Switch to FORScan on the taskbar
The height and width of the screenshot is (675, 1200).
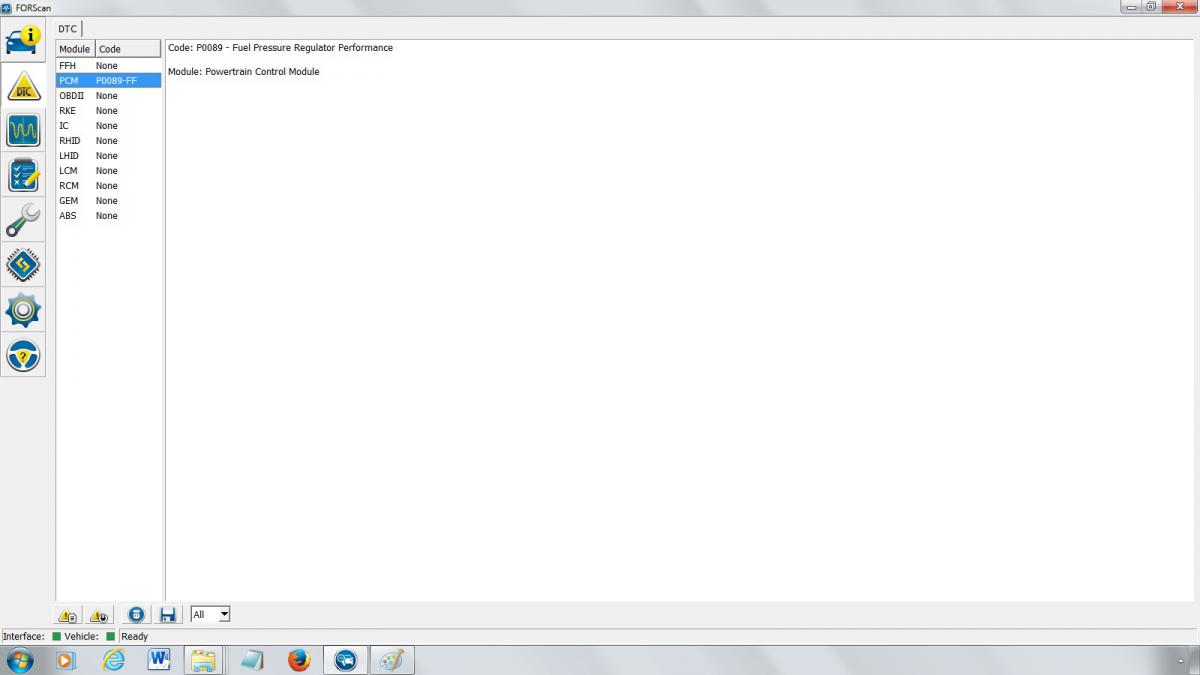345,660
